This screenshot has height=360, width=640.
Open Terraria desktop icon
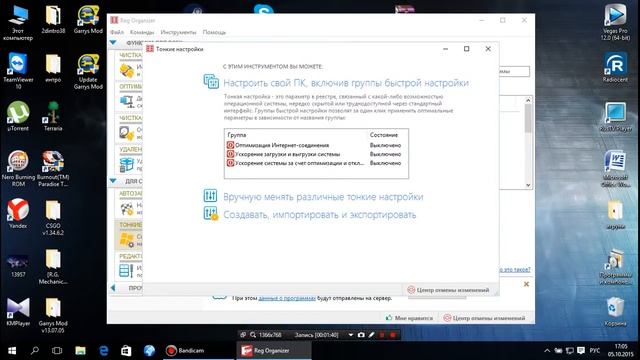[53, 116]
